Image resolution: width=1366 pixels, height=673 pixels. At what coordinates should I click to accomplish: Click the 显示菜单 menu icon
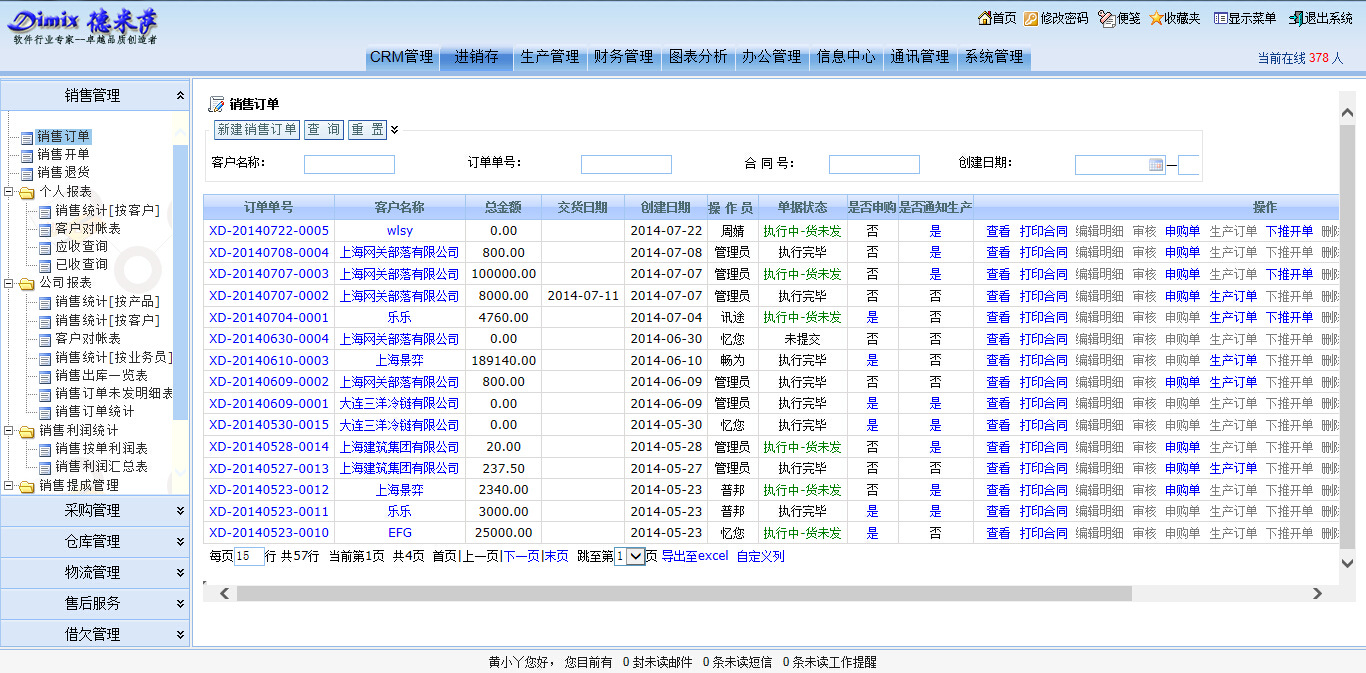point(1220,18)
